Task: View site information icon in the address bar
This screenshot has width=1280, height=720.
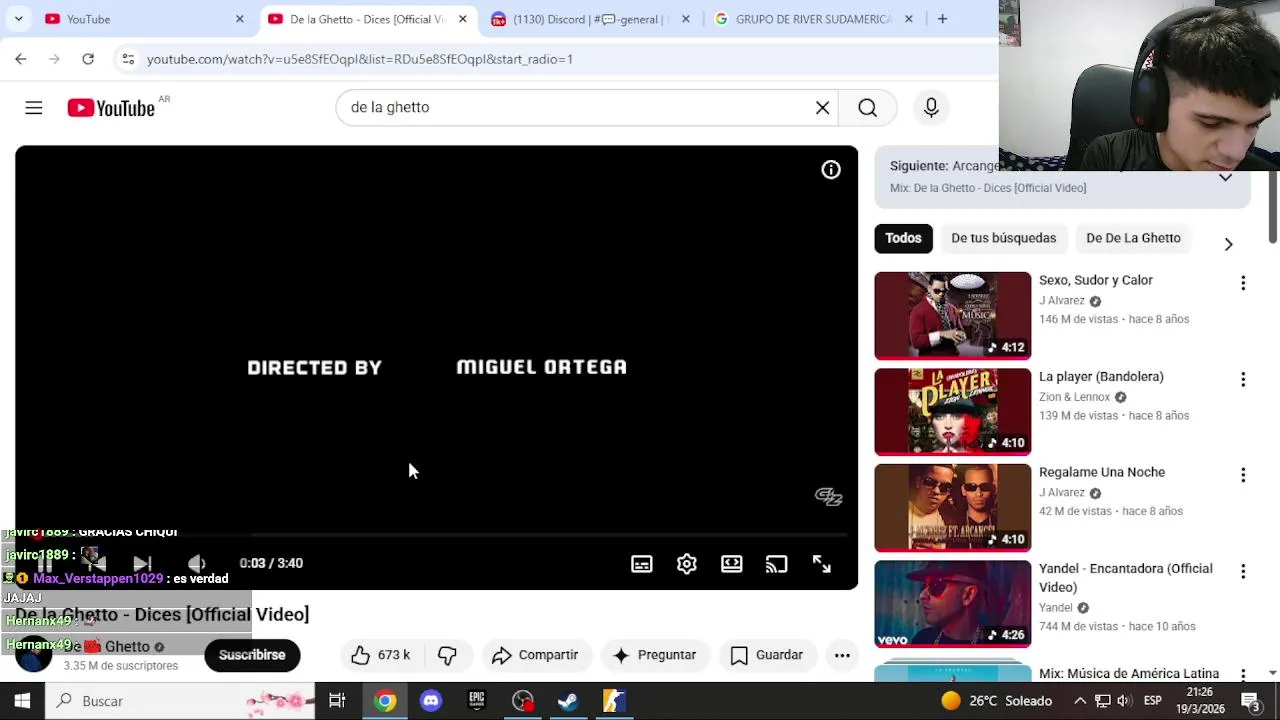Action: coord(128,59)
